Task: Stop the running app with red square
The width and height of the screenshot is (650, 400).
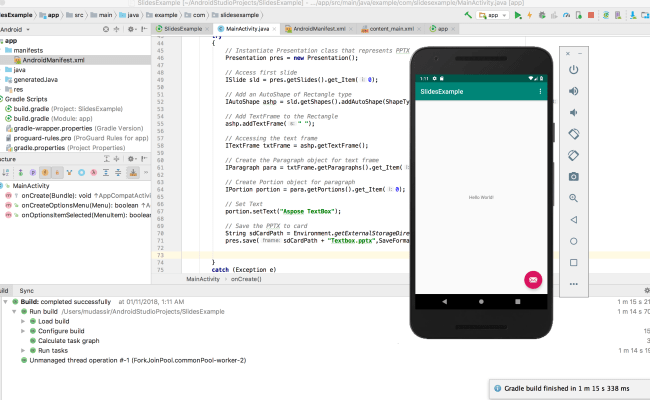Action: coord(591,15)
